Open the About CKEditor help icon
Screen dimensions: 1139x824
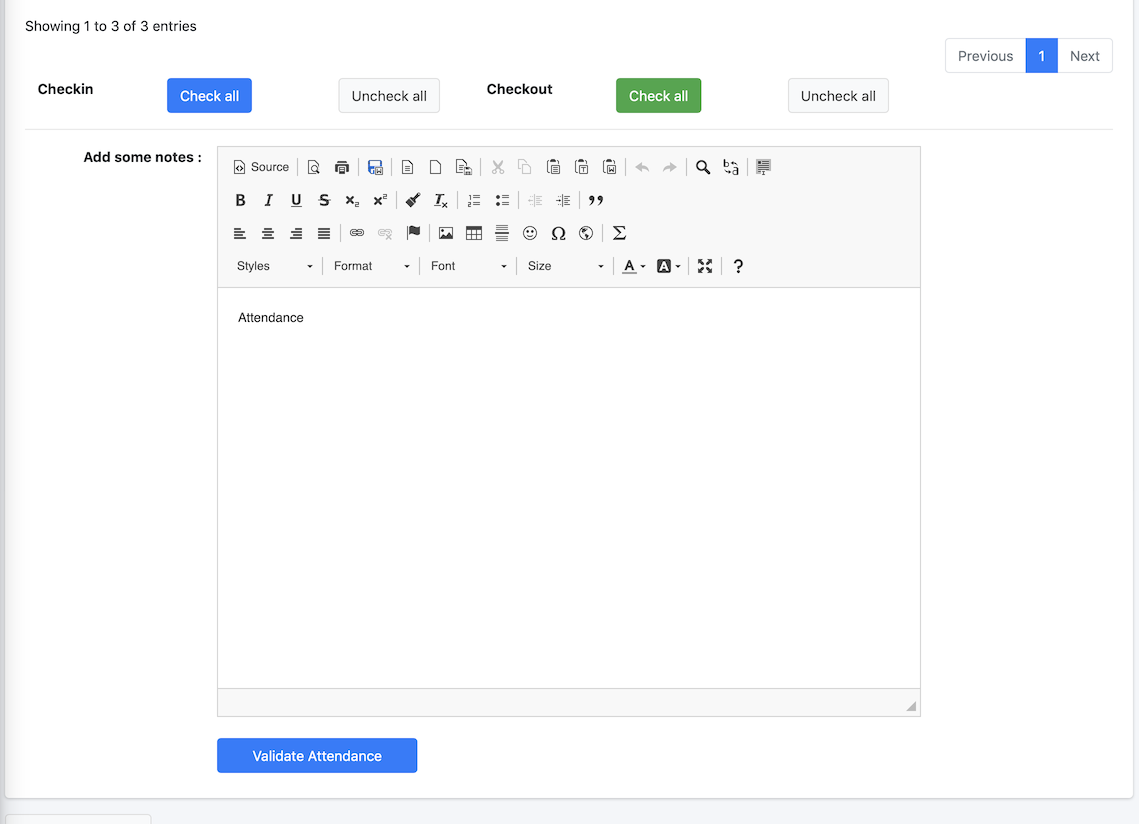[738, 266]
